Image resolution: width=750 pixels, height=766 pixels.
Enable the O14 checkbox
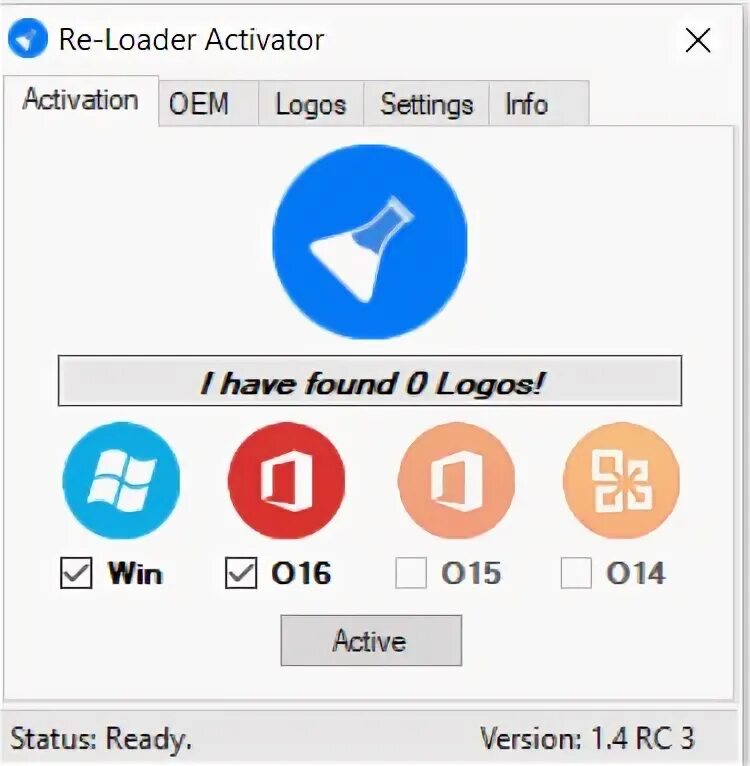click(x=576, y=573)
